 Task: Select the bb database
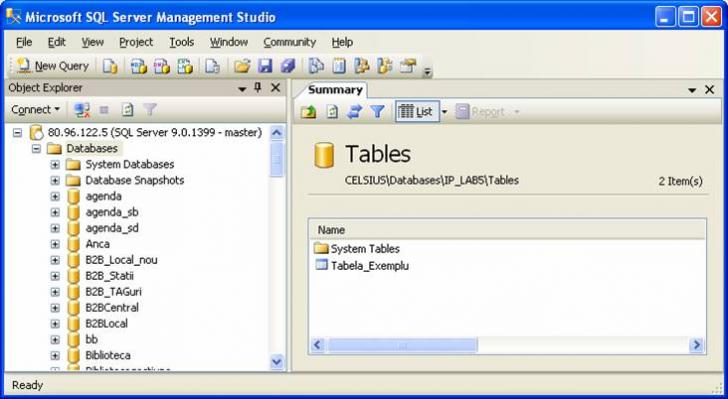click(x=91, y=340)
